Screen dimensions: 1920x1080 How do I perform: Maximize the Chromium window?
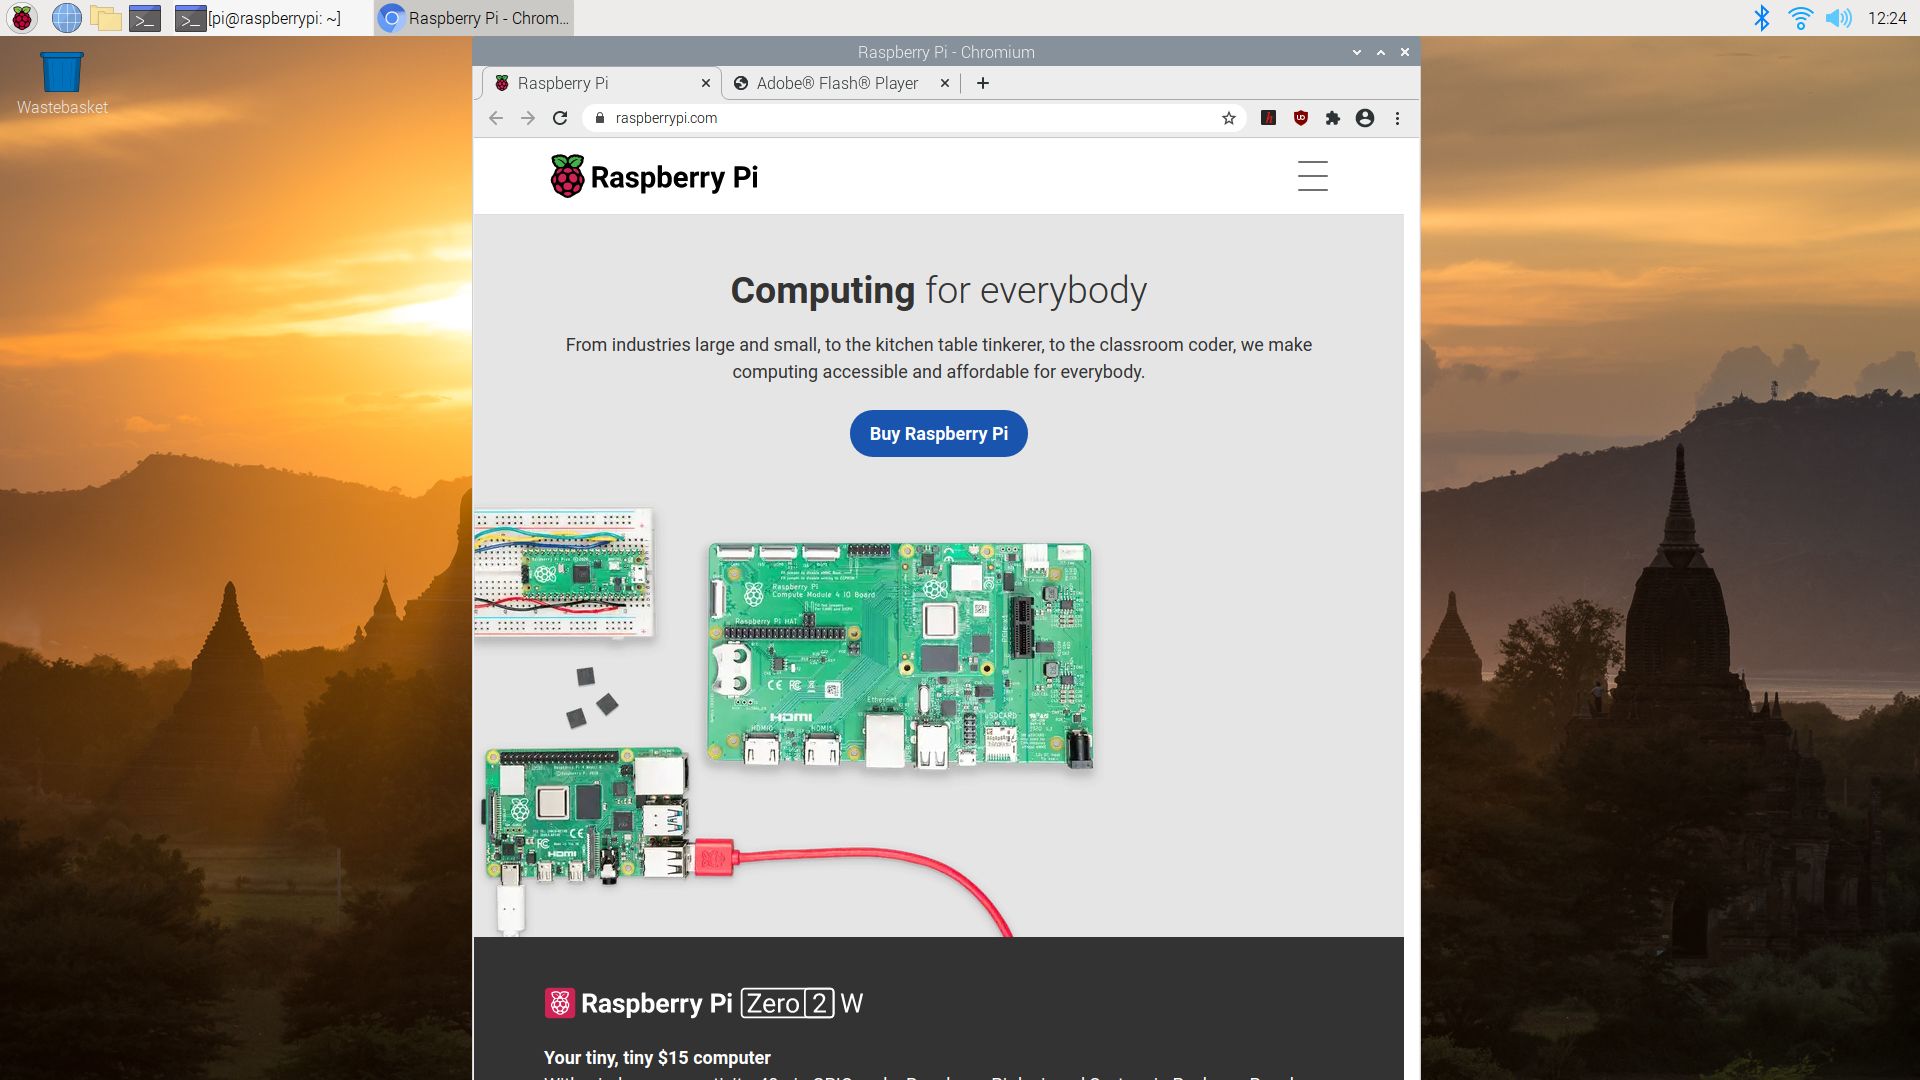1381,52
